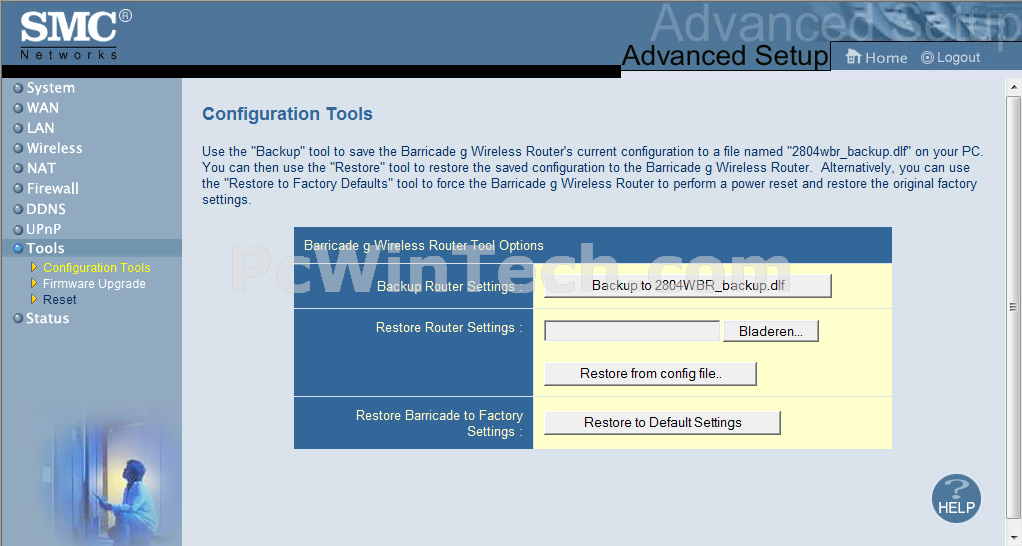The height and width of the screenshot is (546, 1022).
Task: Open the Status menu item
Action: tap(48, 318)
